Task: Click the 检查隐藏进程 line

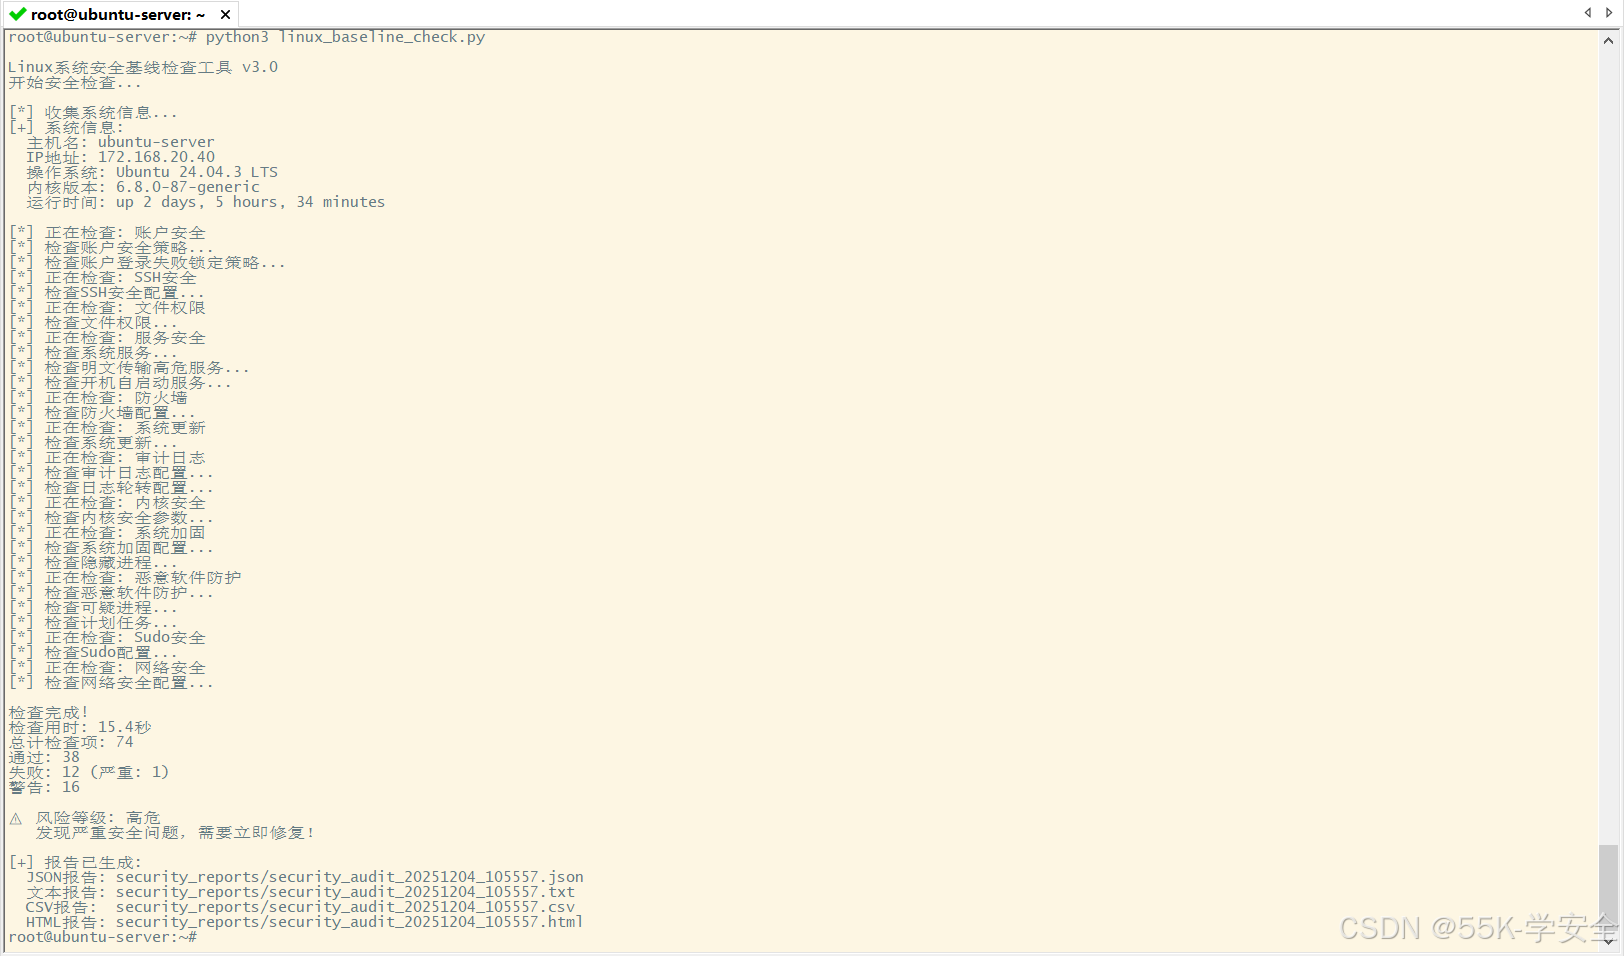Action: point(94,562)
